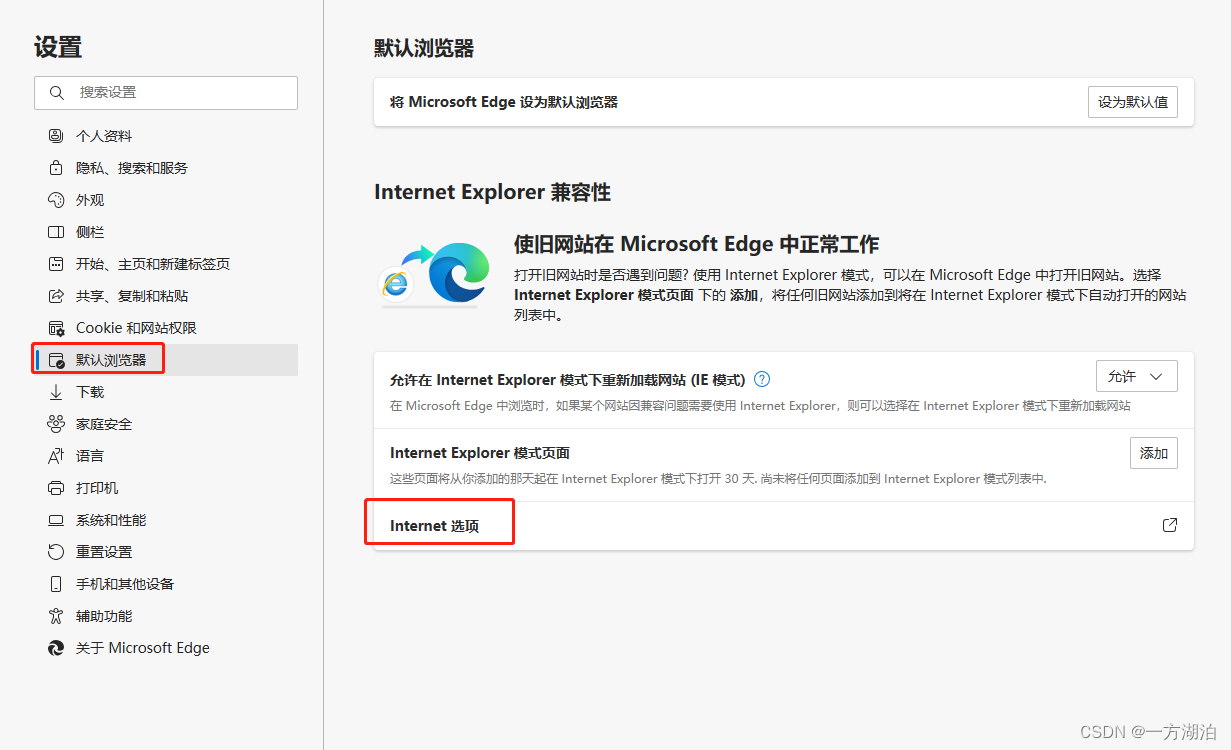Click the 系统和性能 laptop icon
The image size is (1231, 750).
pyautogui.click(x=56, y=520)
